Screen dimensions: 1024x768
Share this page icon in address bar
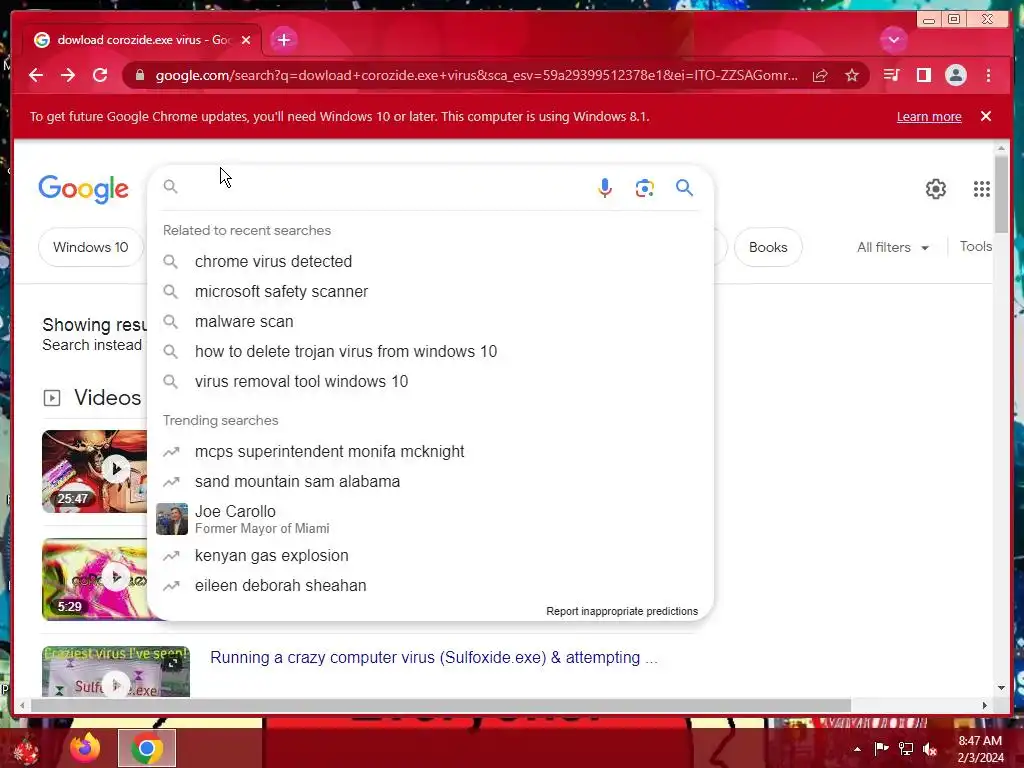click(x=820, y=75)
